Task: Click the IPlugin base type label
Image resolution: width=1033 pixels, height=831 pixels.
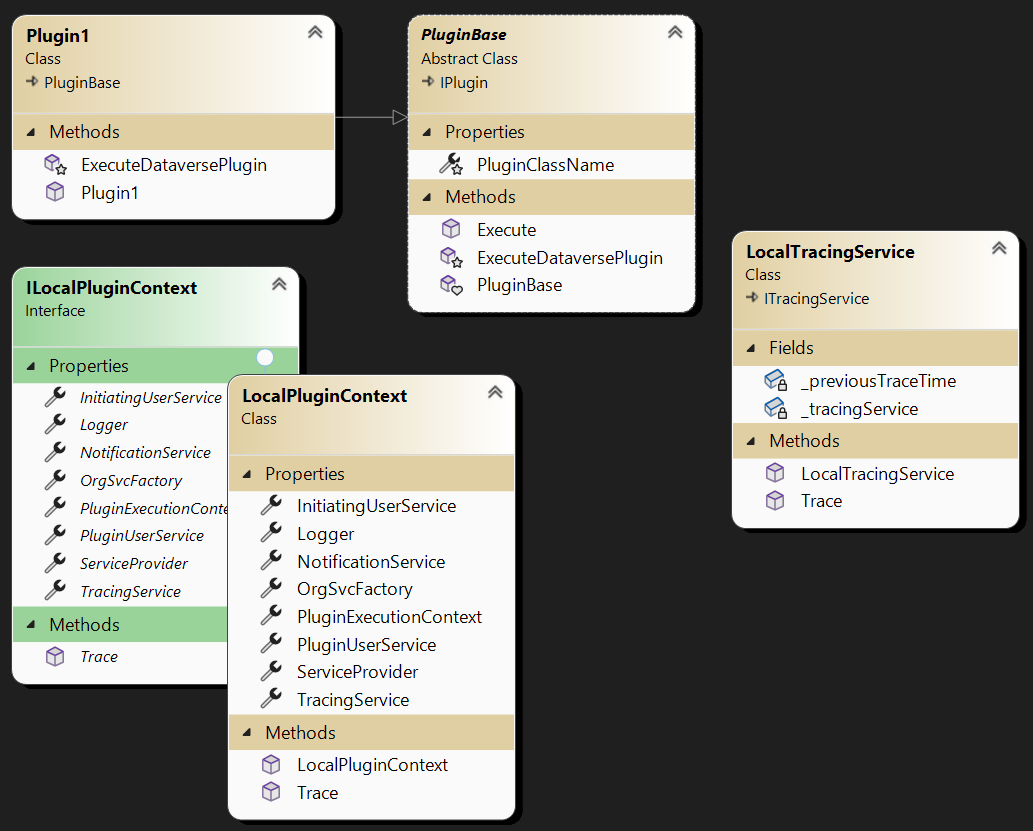Action: tap(463, 83)
